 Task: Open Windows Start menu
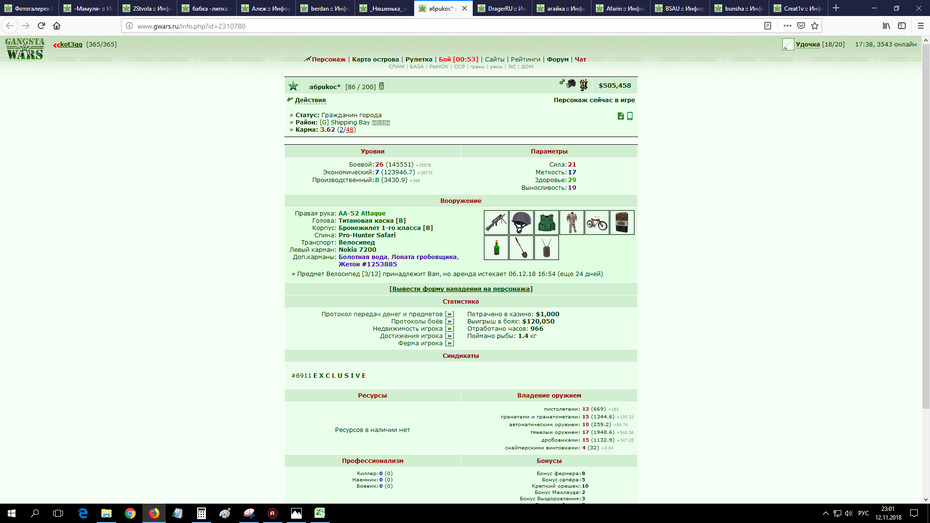(11, 514)
